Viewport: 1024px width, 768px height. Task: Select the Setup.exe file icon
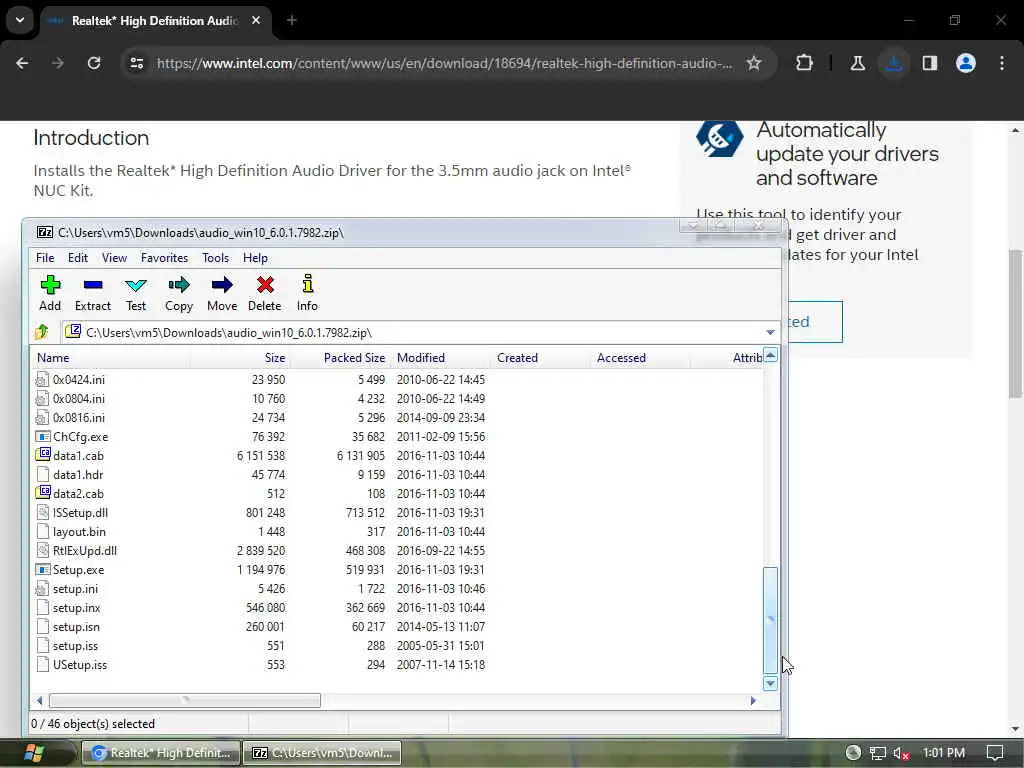[x=42, y=569]
